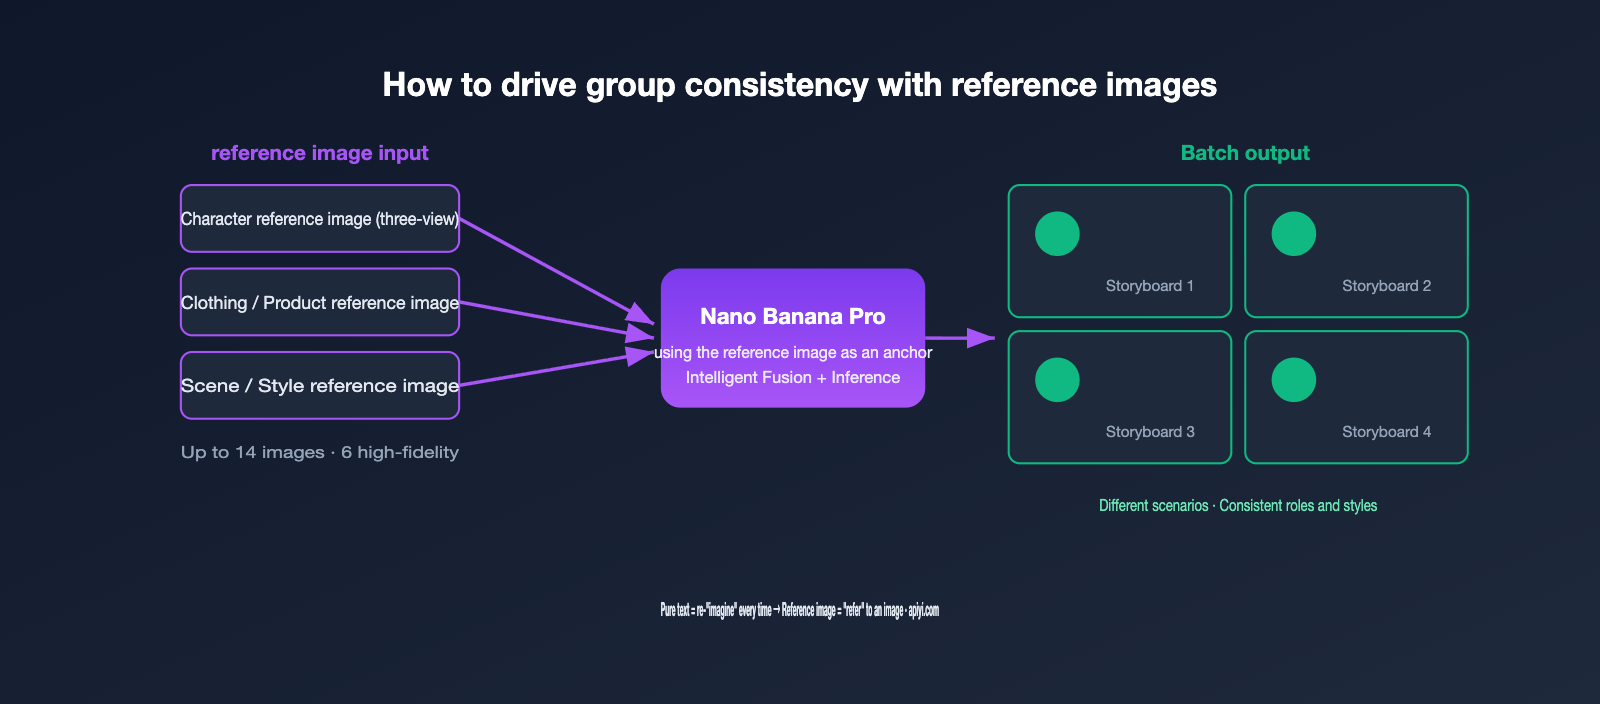Image resolution: width=1600 pixels, height=704 pixels.
Task: Click 'using the reference image as an anchor' text
Action: (793, 352)
